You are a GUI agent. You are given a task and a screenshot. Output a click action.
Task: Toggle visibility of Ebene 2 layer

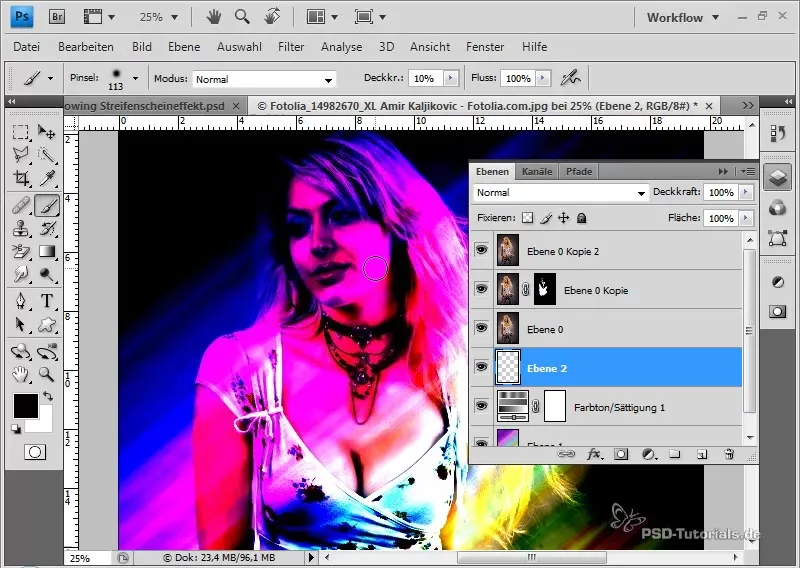pos(481,366)
